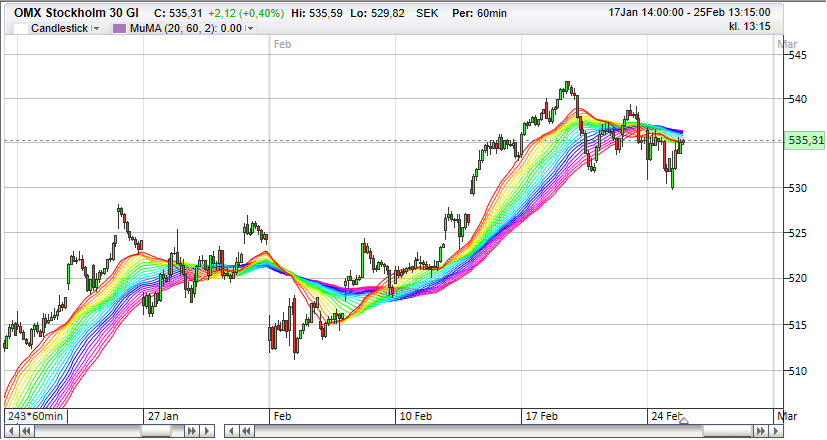
Task: Click the double left arrow on time scrollbar
Action: pos(246,431)
